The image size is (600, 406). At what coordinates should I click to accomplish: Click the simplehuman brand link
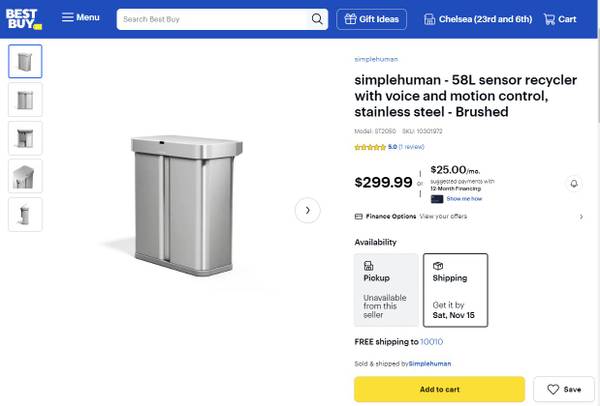click(x=376, y=59)
